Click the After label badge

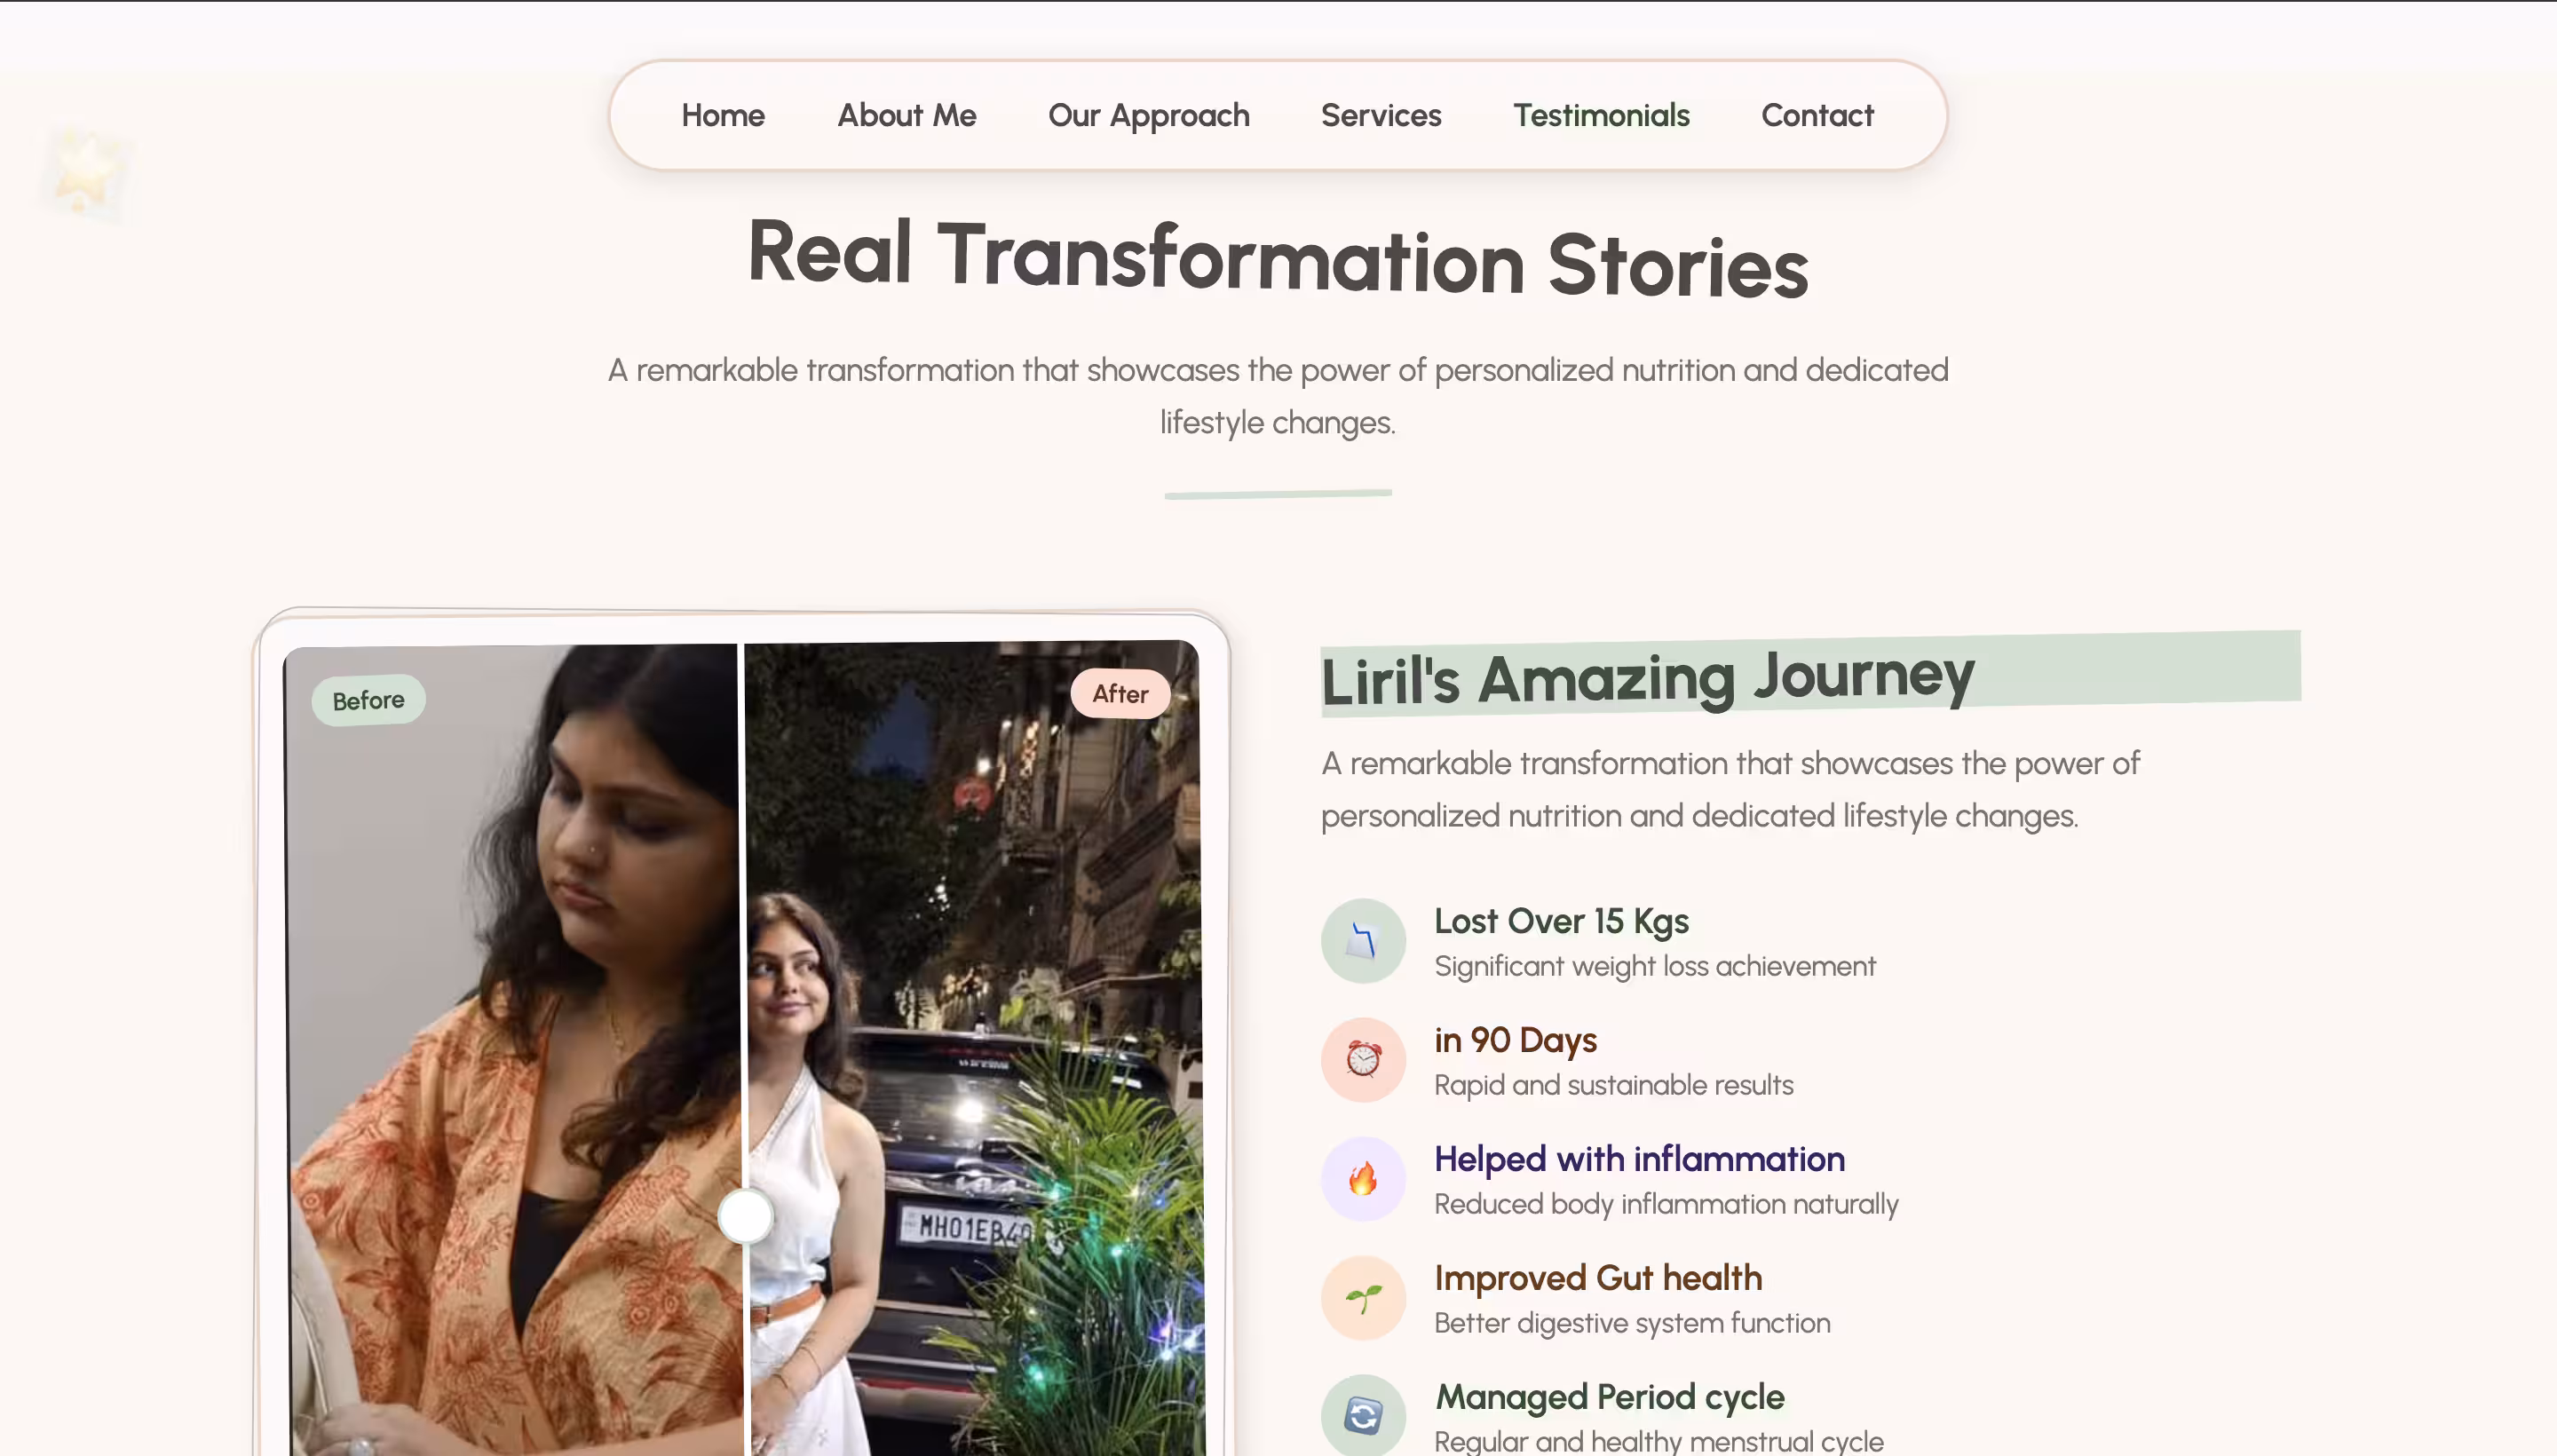1119,694
